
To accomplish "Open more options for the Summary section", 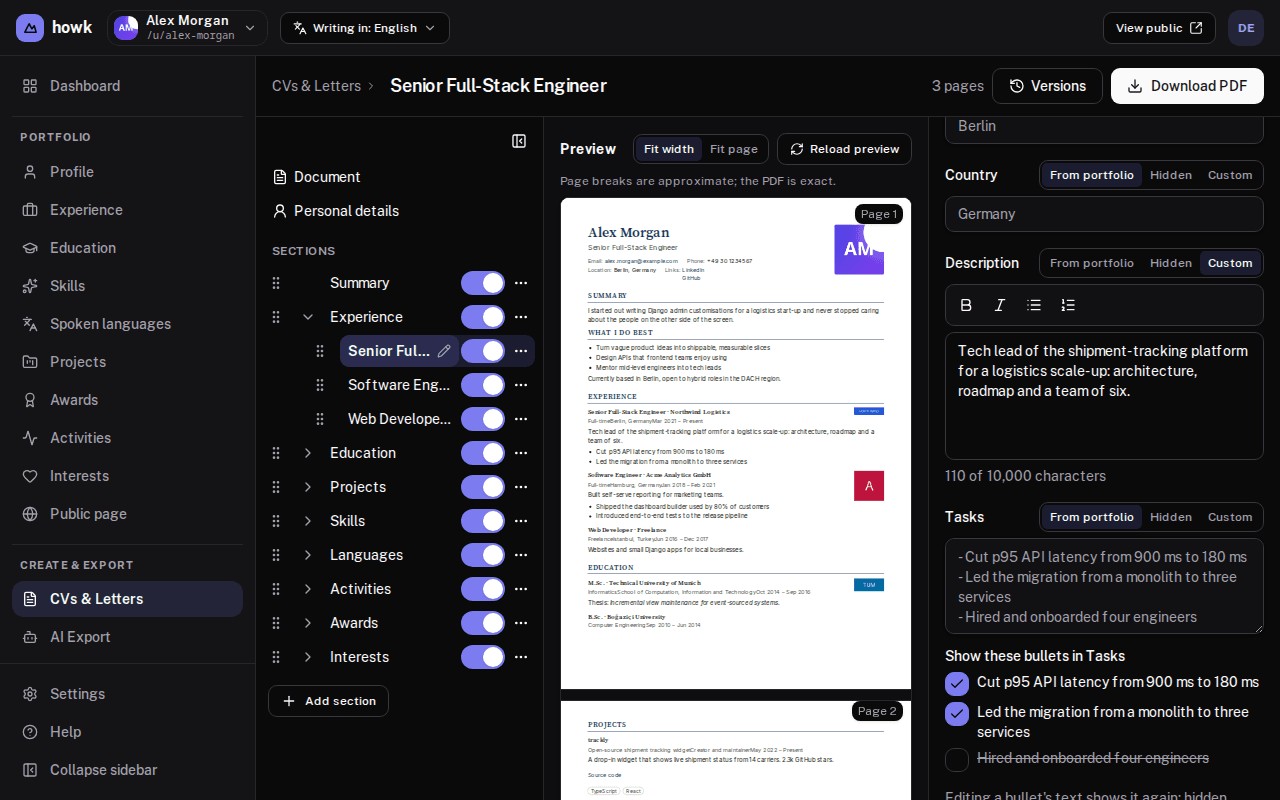I will click(521, 283).
